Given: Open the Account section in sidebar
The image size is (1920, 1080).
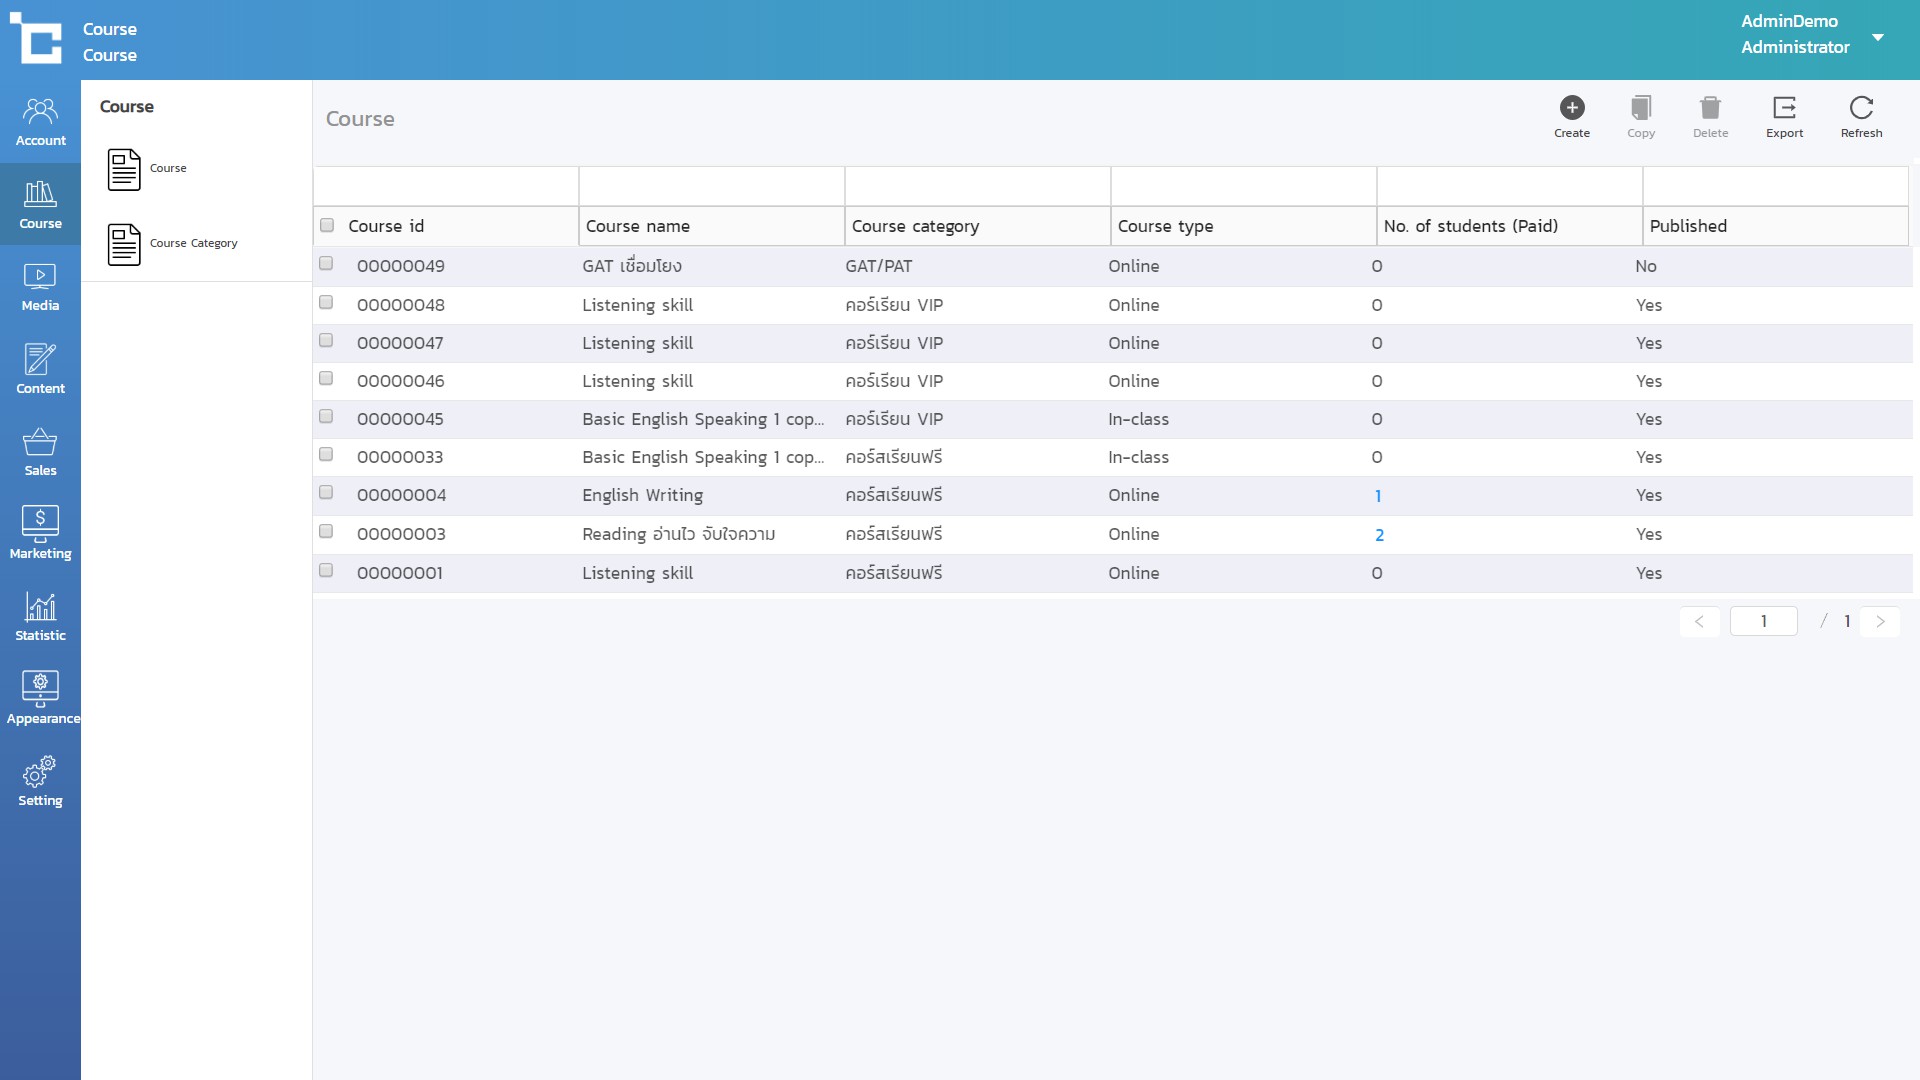Looking at the screenshot, I should pyautogui.click(x=40, y=121).
